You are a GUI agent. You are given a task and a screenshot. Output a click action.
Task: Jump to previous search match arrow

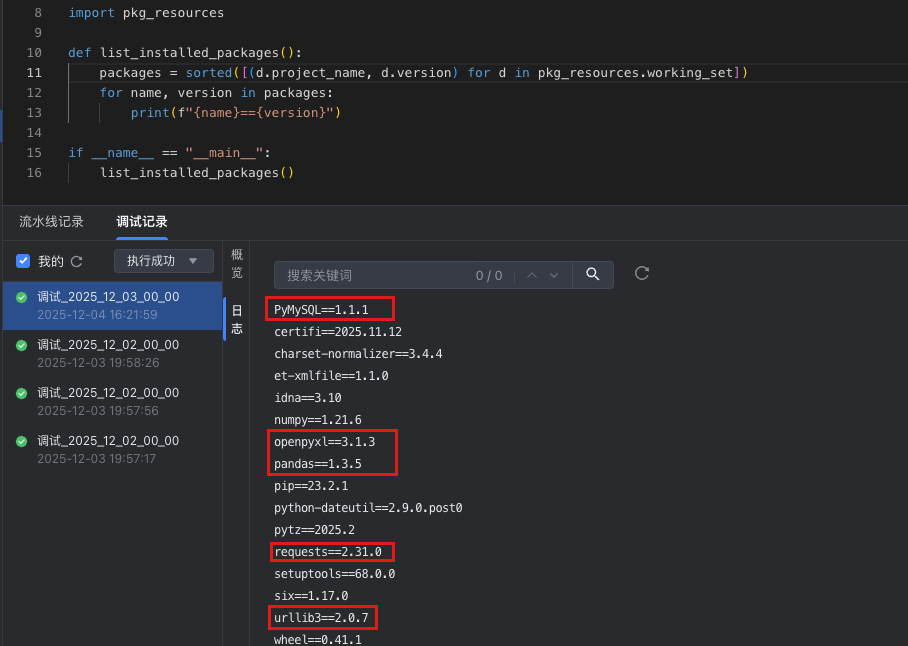pyautogui.click(x=532, y=275)
